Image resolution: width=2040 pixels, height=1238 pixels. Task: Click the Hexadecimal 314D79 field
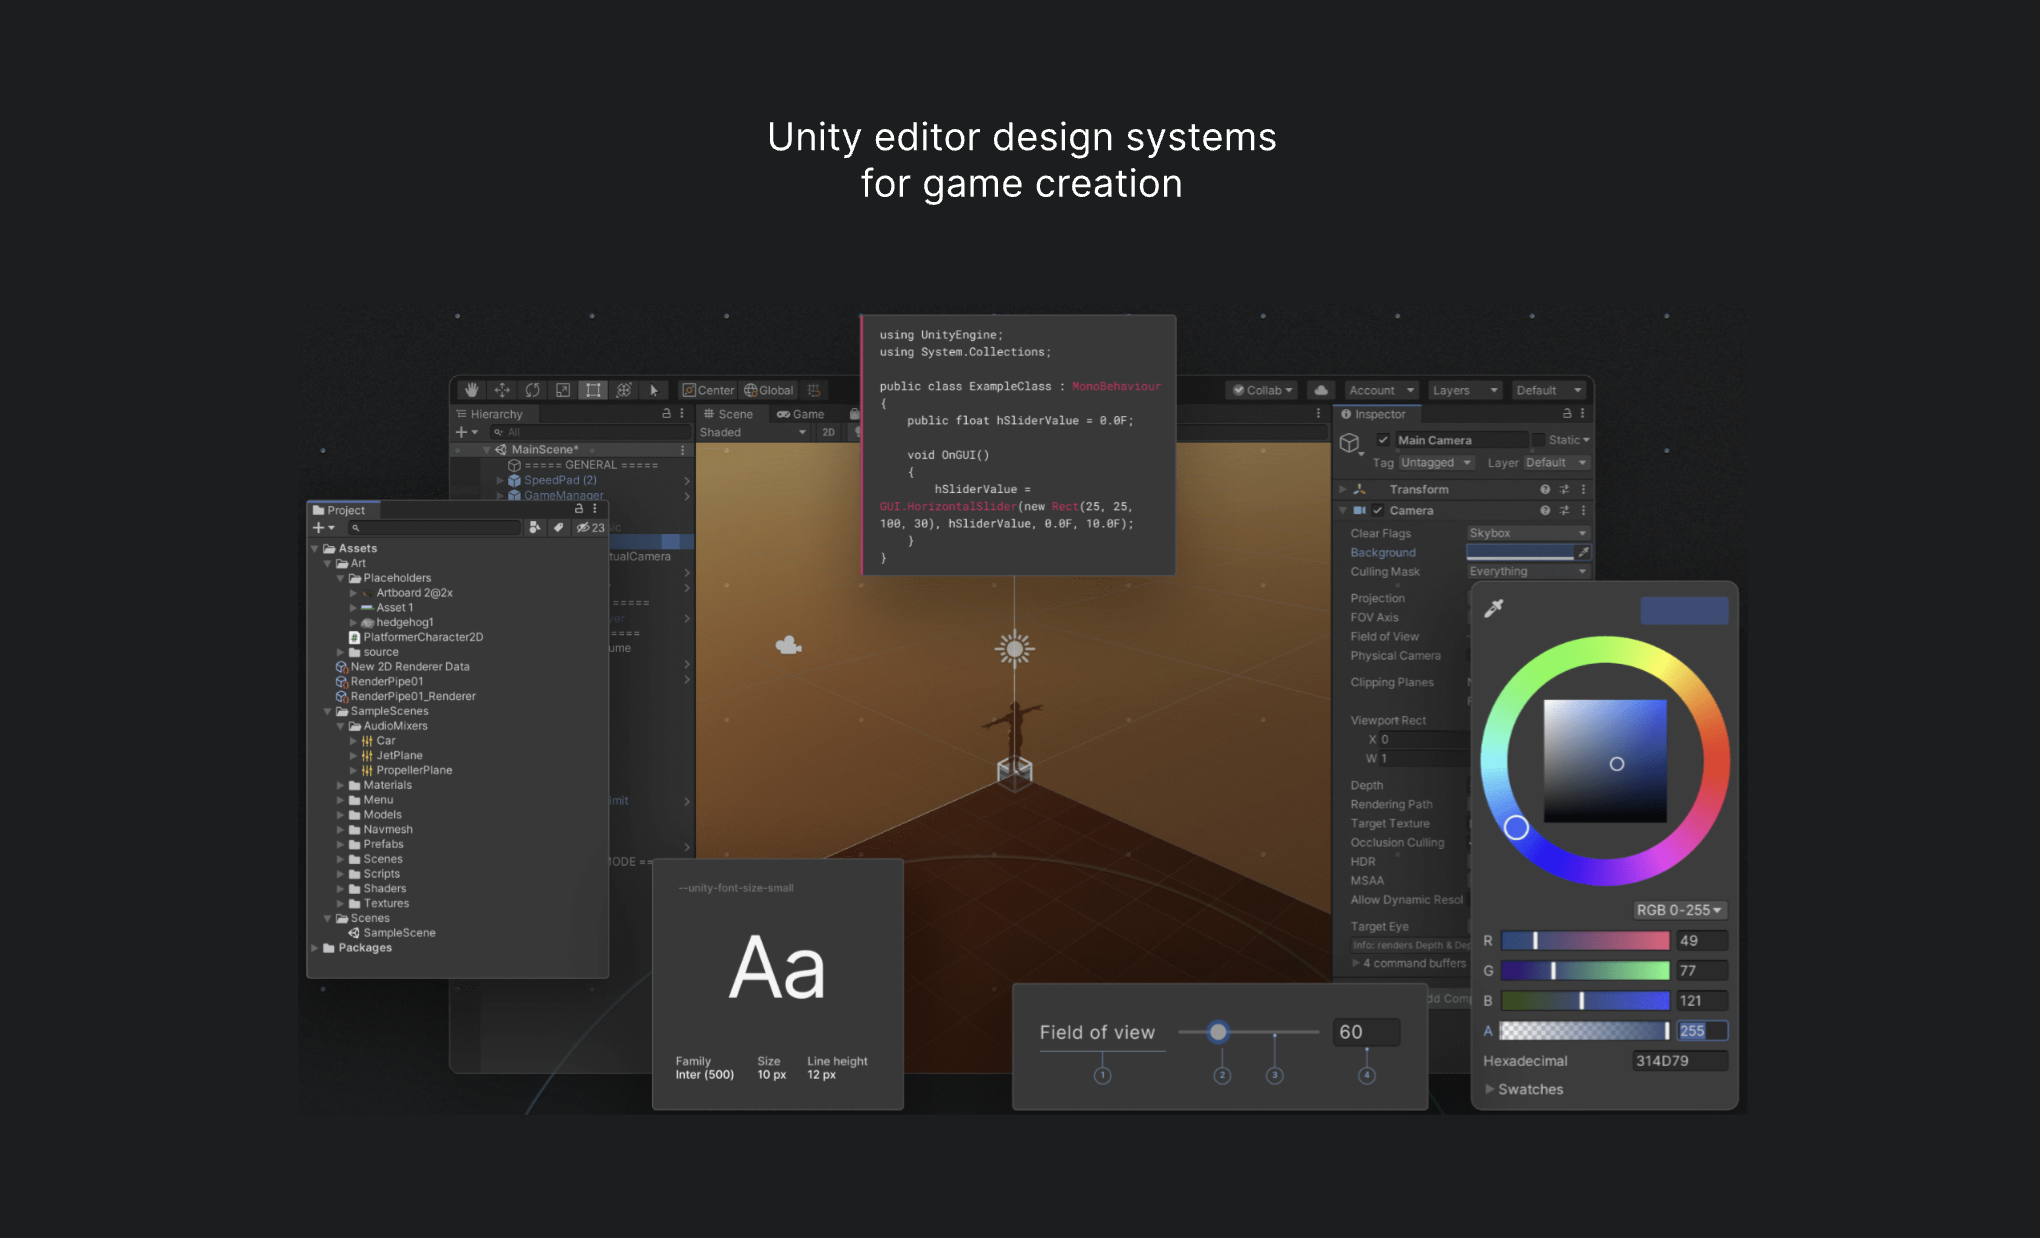coord(1679,1061)
